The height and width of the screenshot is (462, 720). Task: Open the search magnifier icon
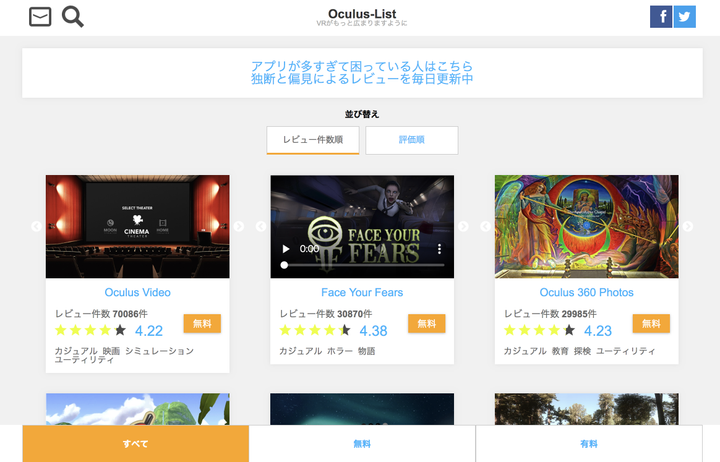coord(73,17)
